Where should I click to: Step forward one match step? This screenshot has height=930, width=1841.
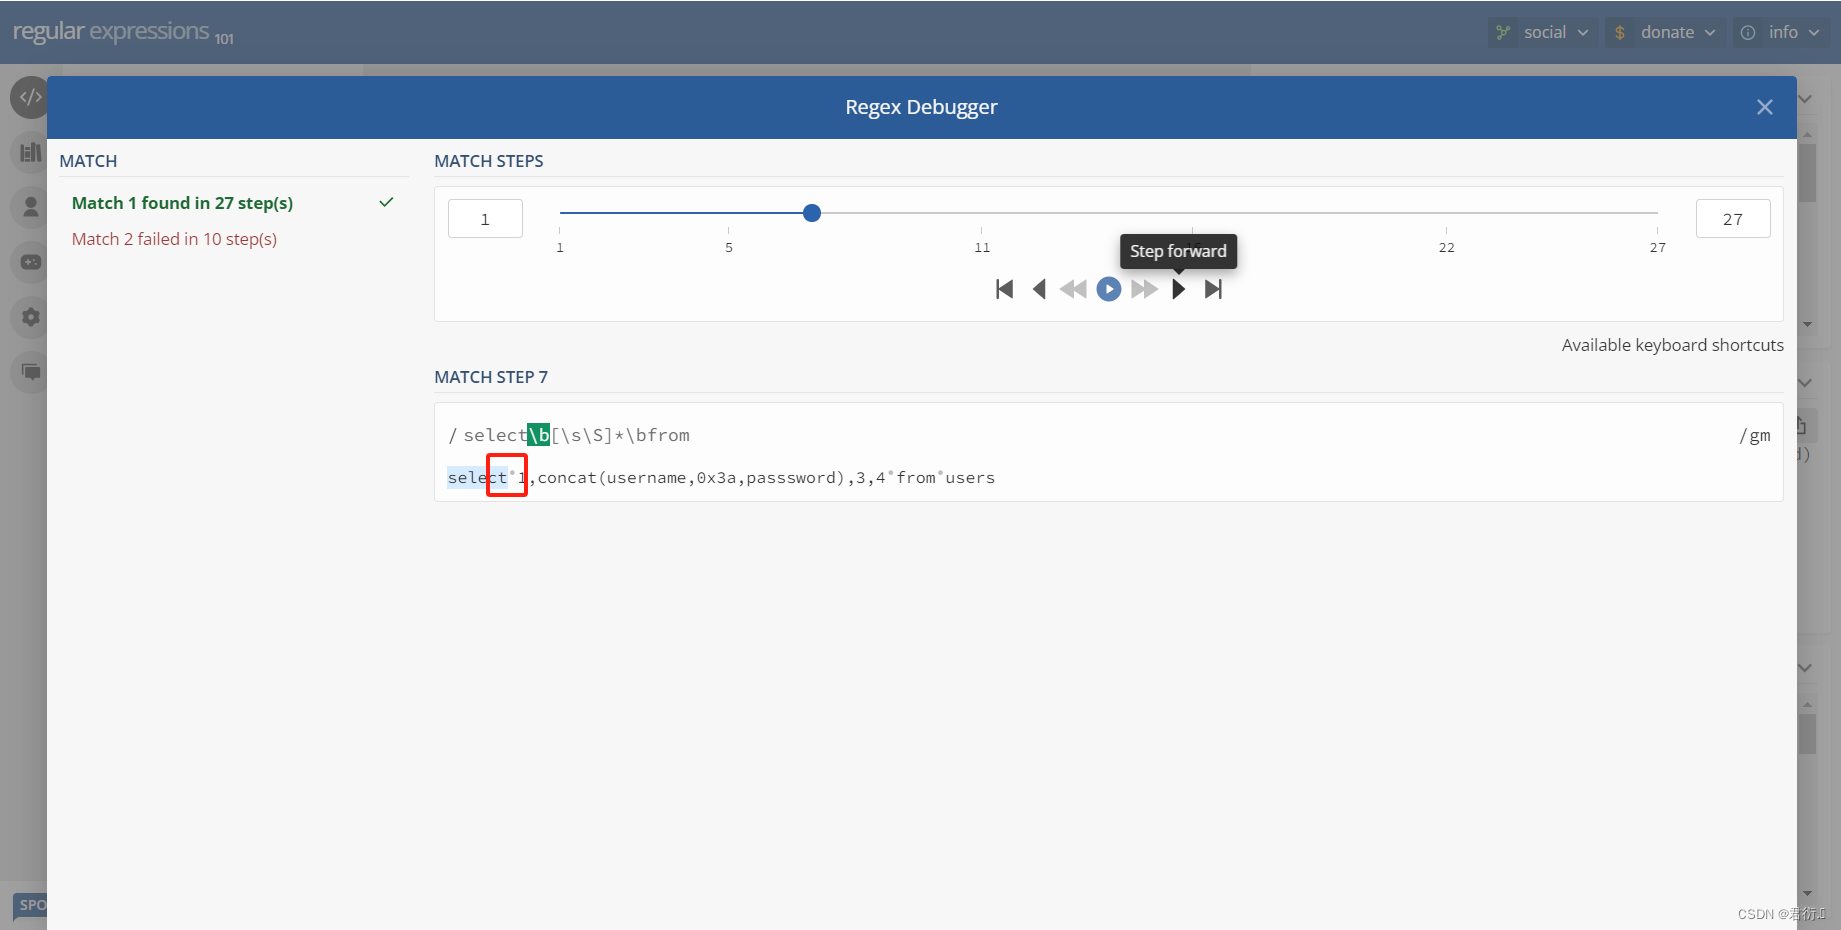click(x=1179, y=289)
